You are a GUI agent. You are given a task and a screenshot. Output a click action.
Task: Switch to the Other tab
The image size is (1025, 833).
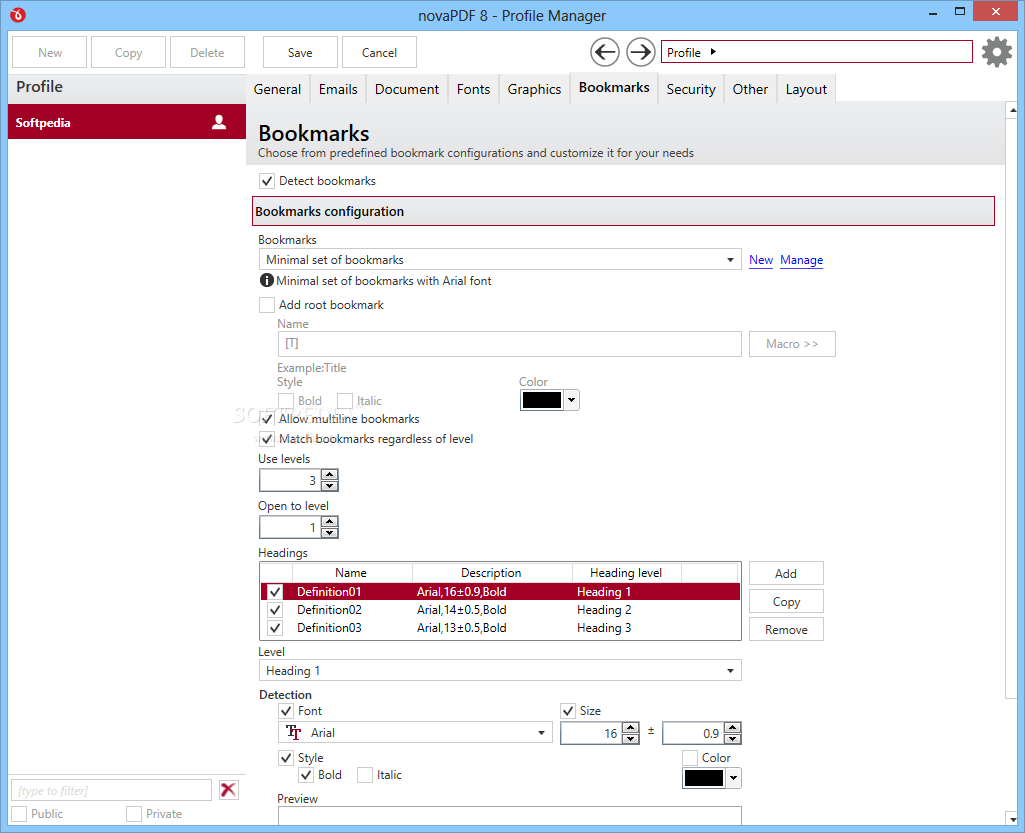pos(750,90)
